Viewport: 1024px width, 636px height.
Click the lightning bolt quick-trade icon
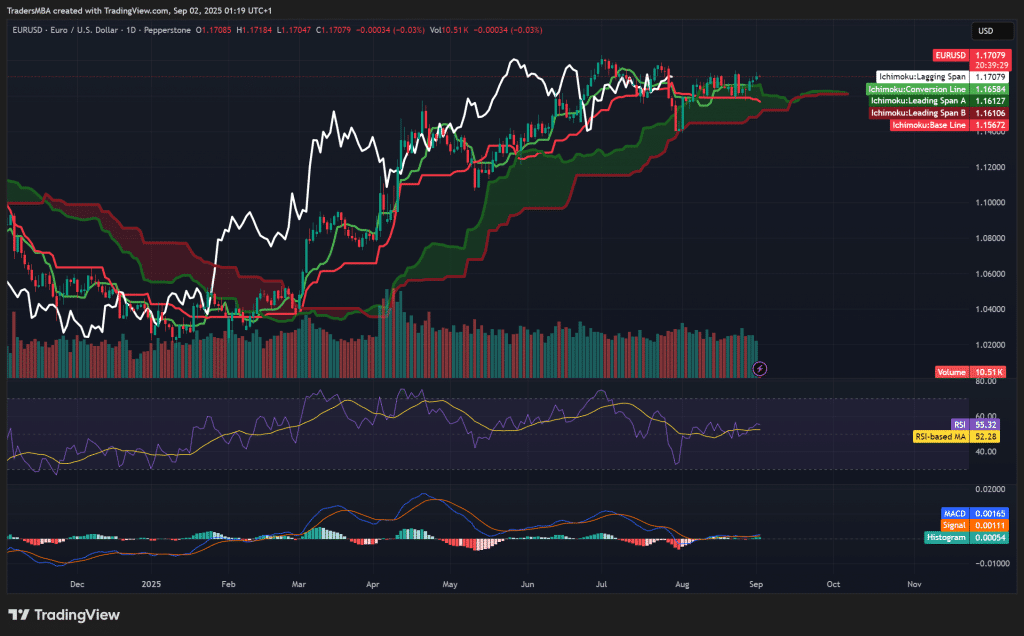pos(760,370)
